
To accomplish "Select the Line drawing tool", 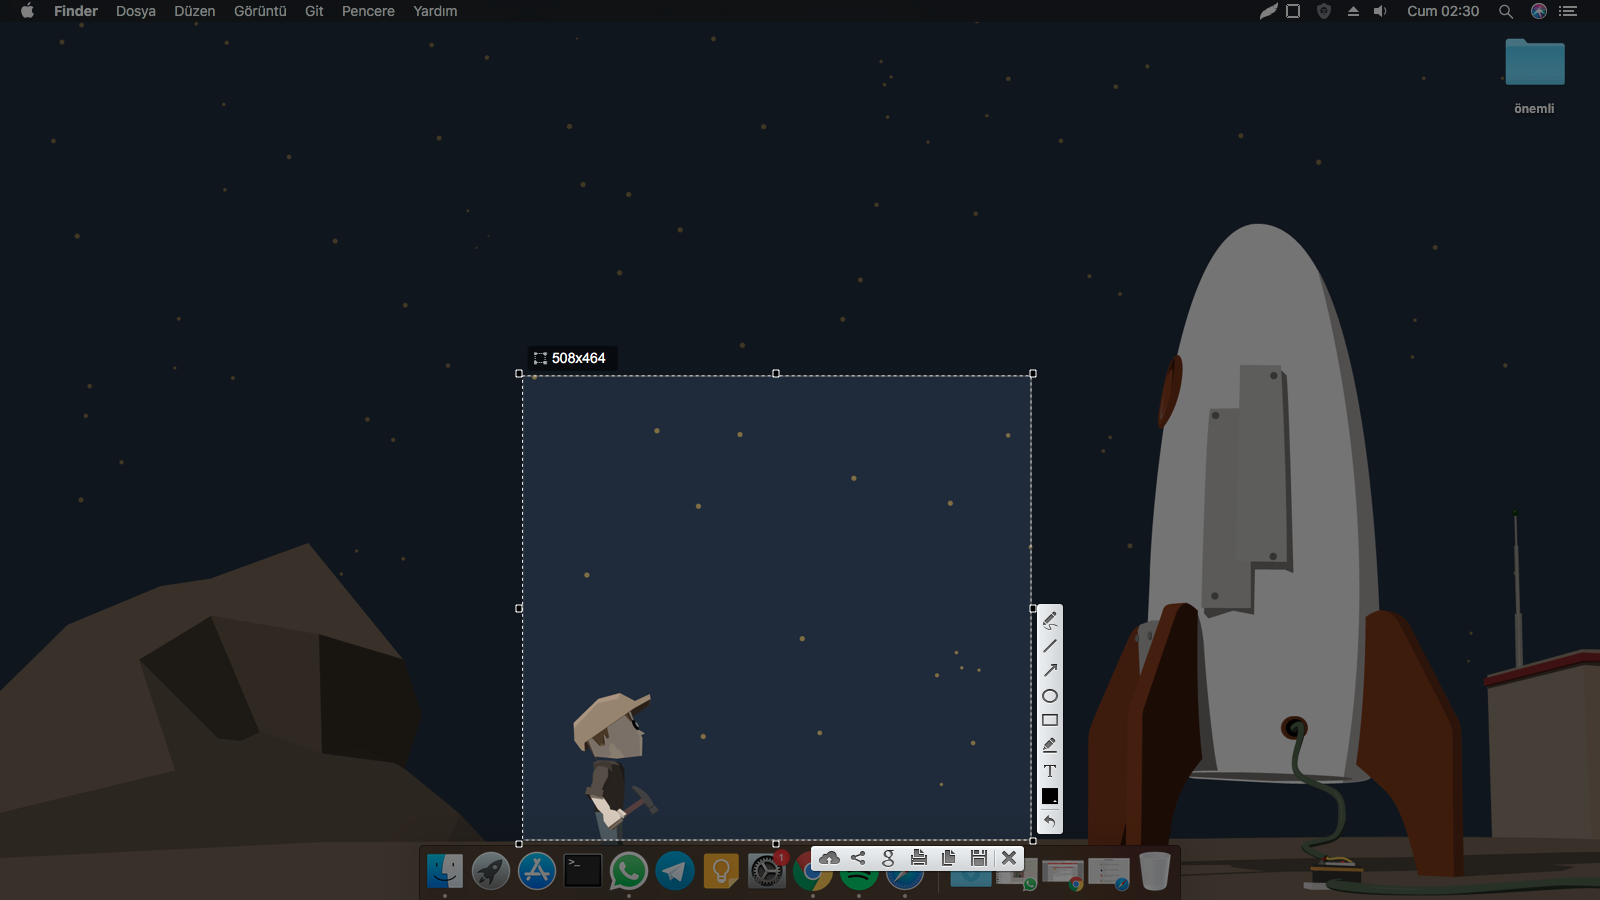I will pyautogui.click(x=1049, y=646).
